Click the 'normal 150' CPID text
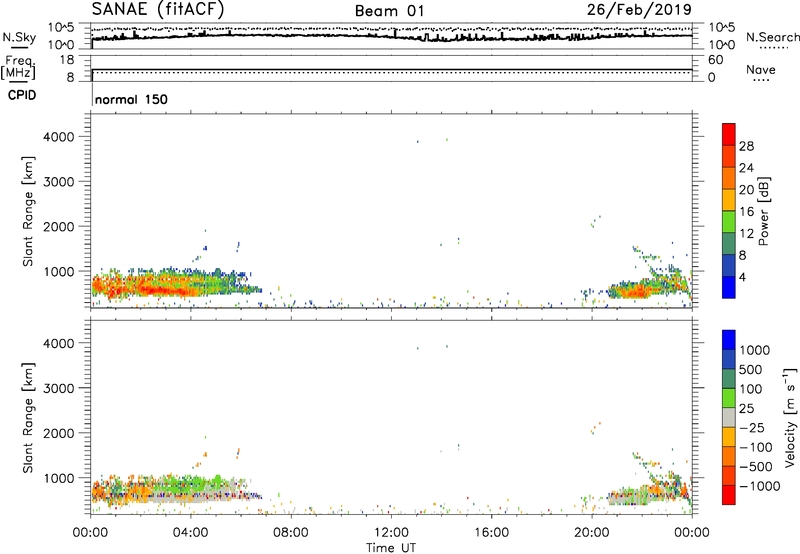The image size is (800, 554). (x=131, y=99)
